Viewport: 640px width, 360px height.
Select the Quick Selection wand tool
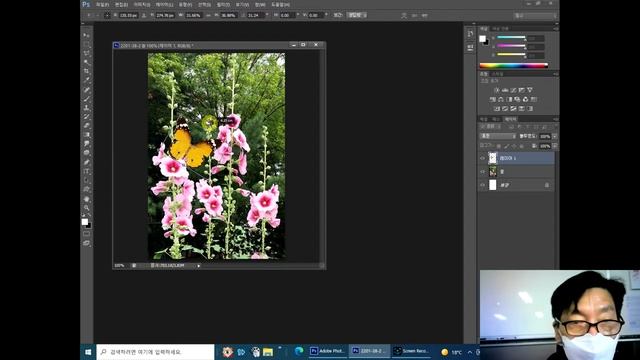(x=87, y=62)
